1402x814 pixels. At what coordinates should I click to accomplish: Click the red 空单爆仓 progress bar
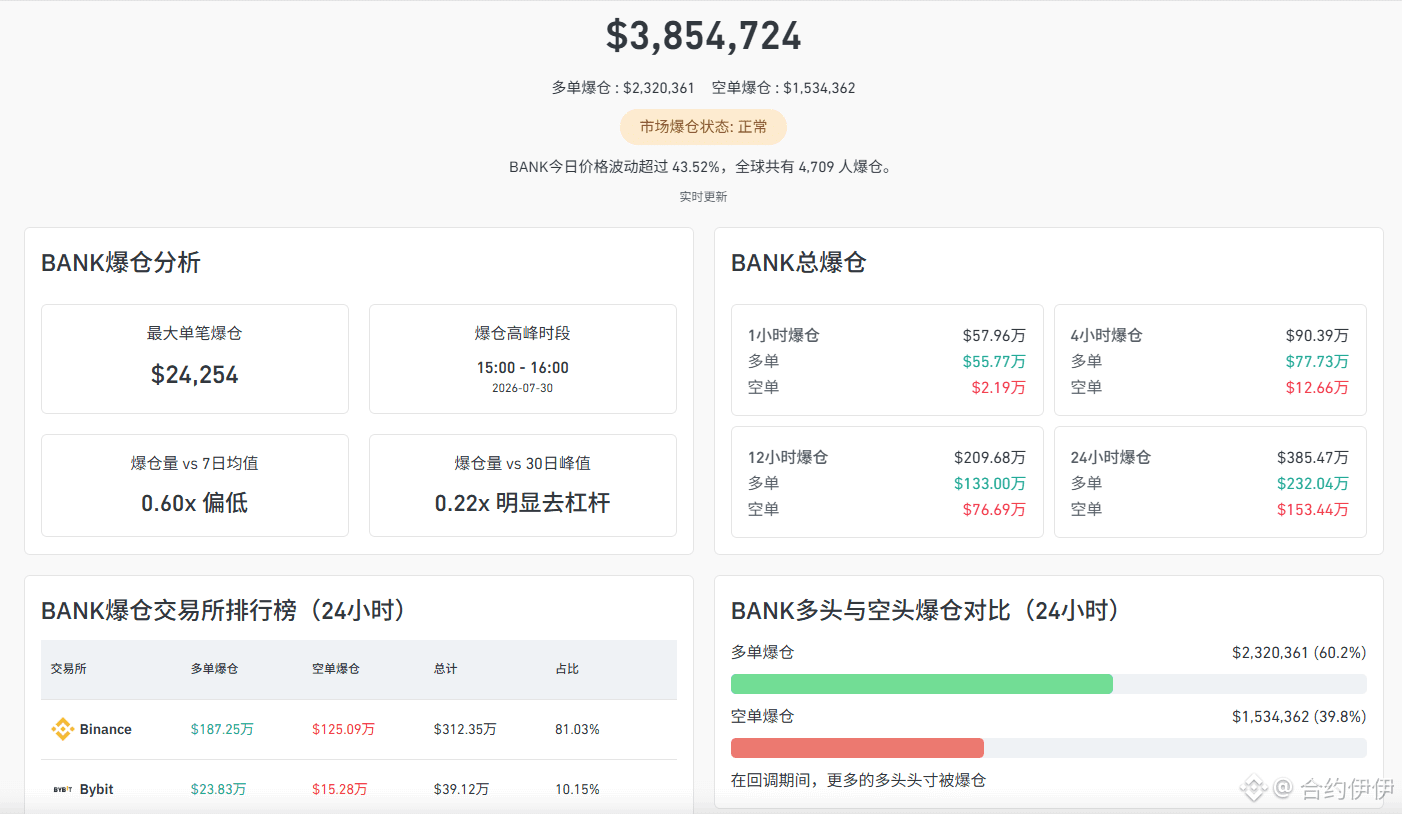click(857, 748)
